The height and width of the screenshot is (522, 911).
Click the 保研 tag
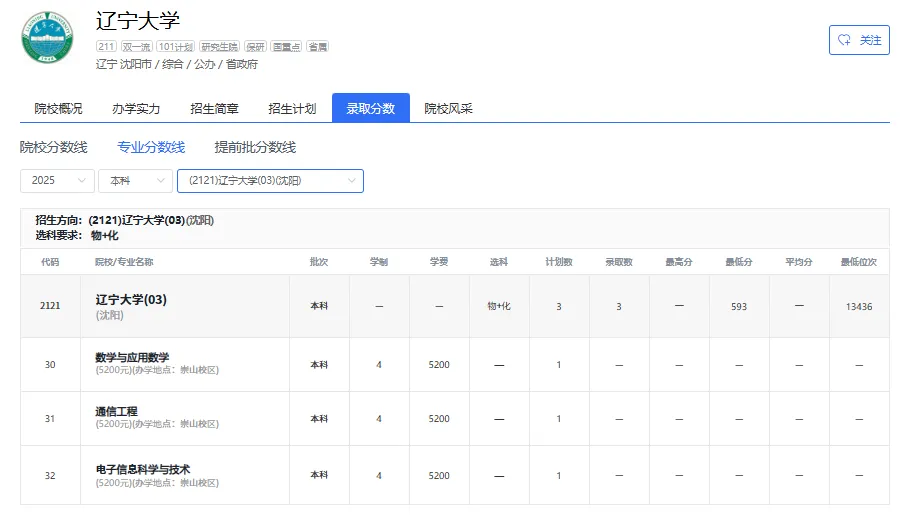pos(255,47)
